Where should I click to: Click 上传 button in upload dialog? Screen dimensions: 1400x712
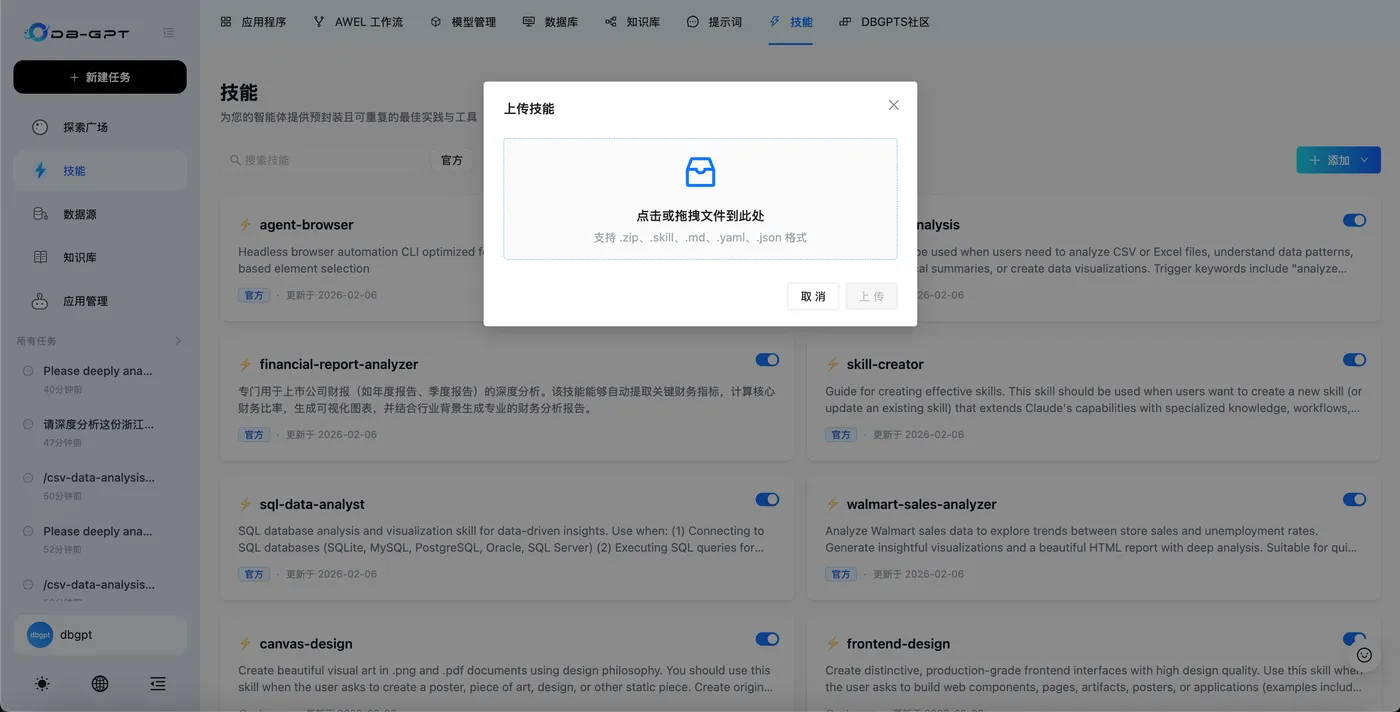pyautogui.click(x=871, y=296)
